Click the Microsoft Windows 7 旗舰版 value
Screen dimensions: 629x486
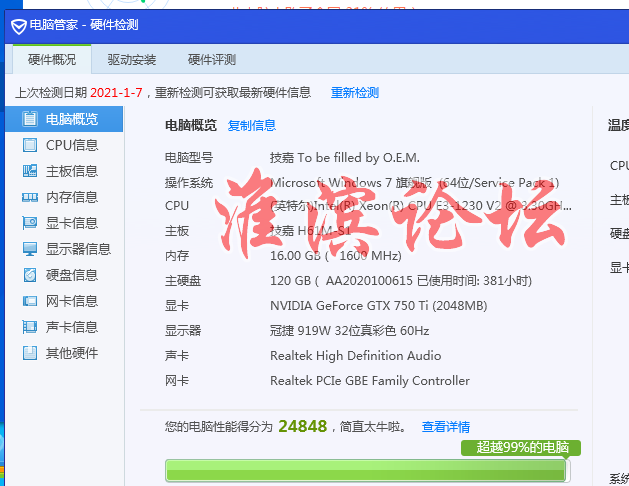coord(414,183)
